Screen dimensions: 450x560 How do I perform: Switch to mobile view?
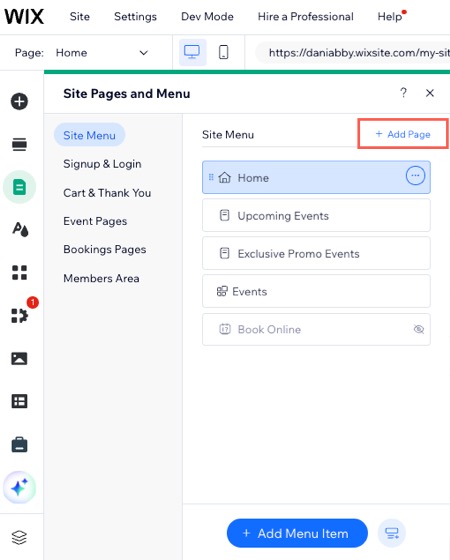coord(224,52)
